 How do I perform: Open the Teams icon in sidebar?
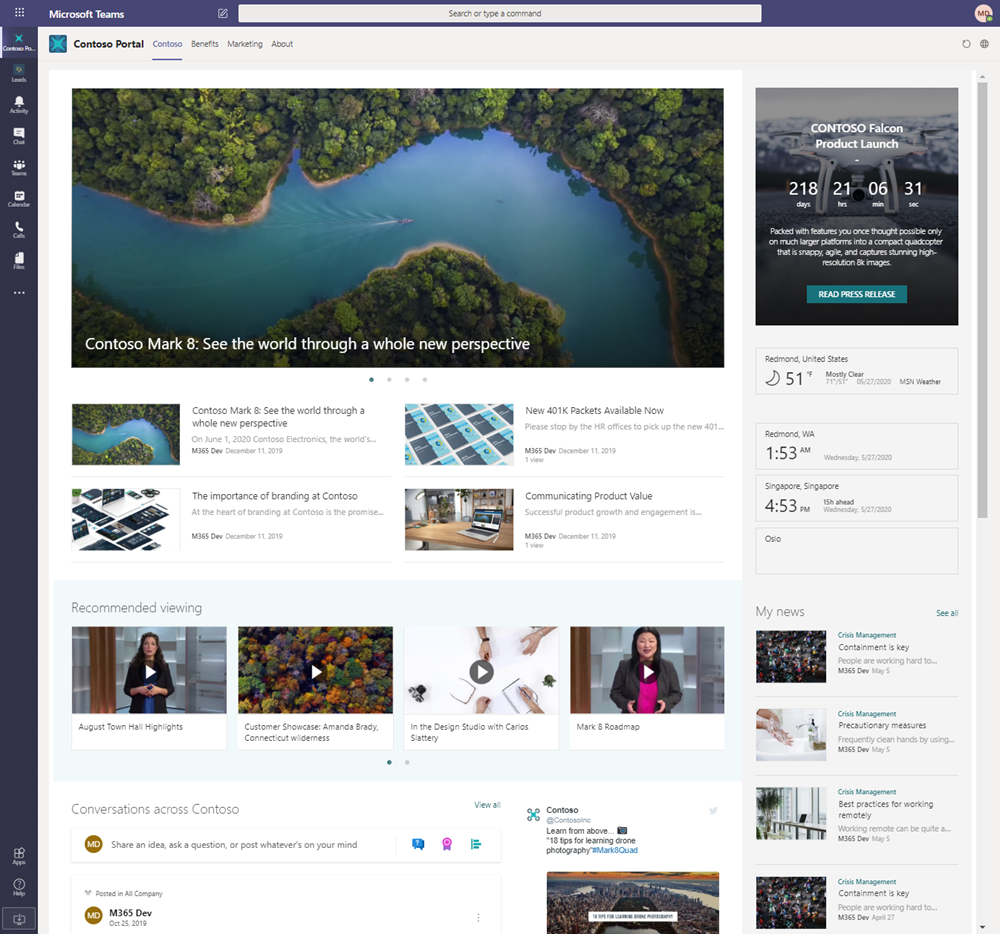(x=18, y=167)
